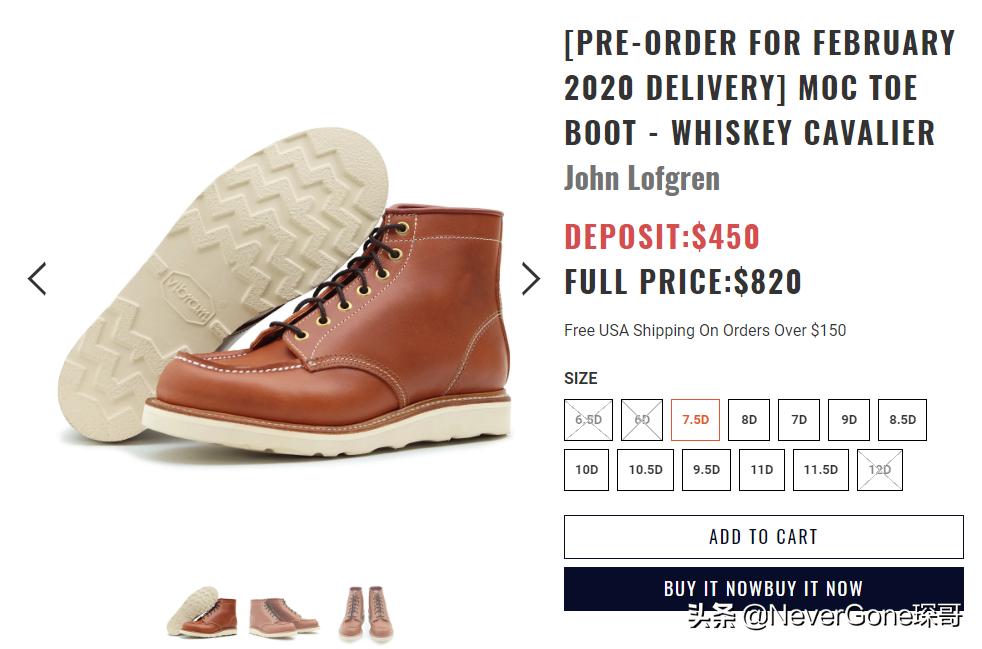Select size 7.5D option
The width and height of the screenshot is (982, 649).
pos(695,420)
